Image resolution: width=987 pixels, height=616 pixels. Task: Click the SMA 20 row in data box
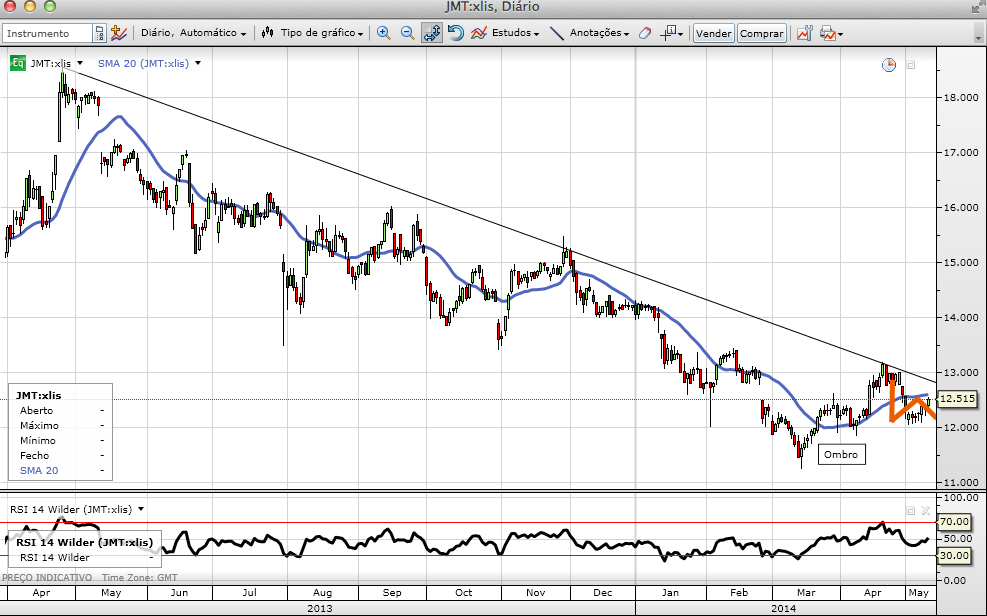pyautogui.click(x=60, y=471)
